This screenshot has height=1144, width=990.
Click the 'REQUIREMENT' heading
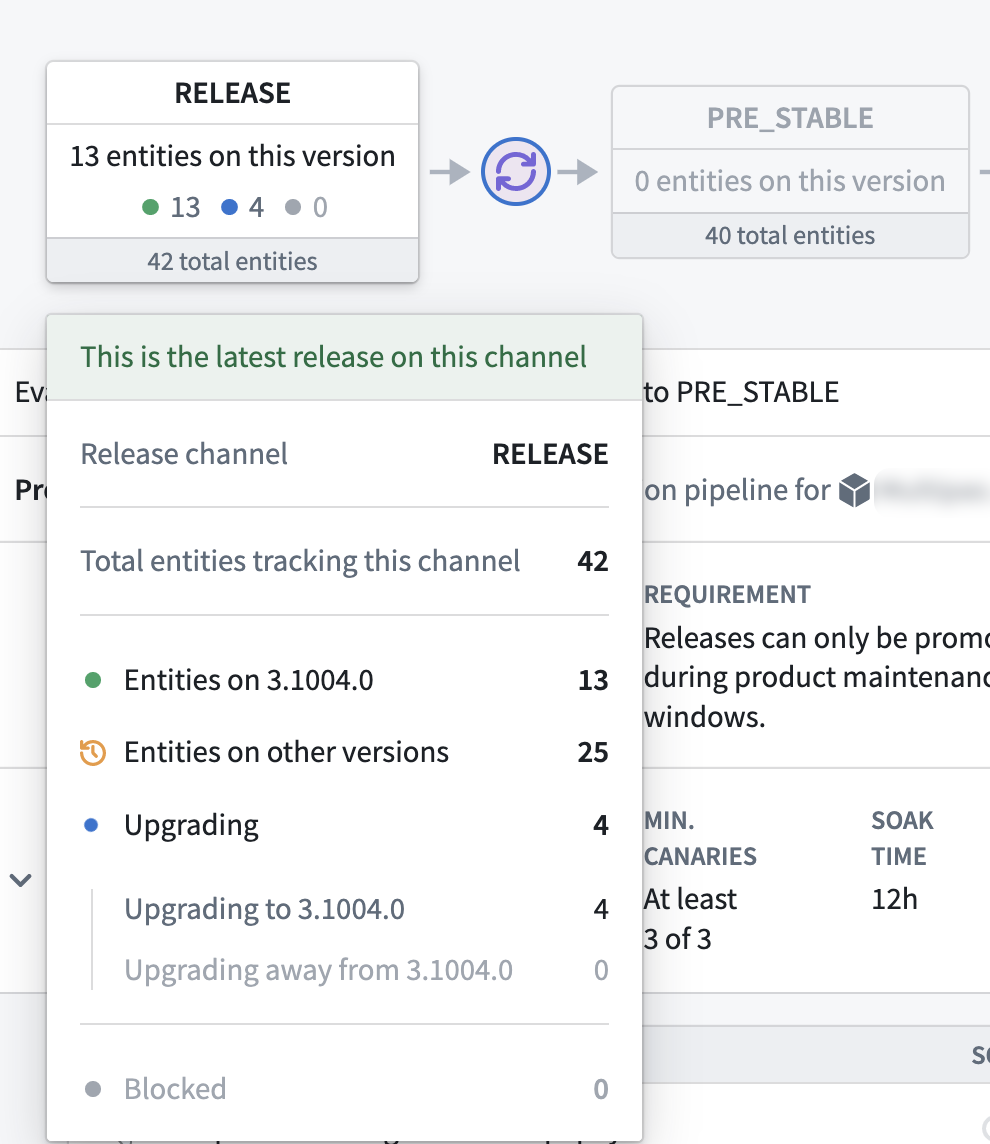point(727,595)
